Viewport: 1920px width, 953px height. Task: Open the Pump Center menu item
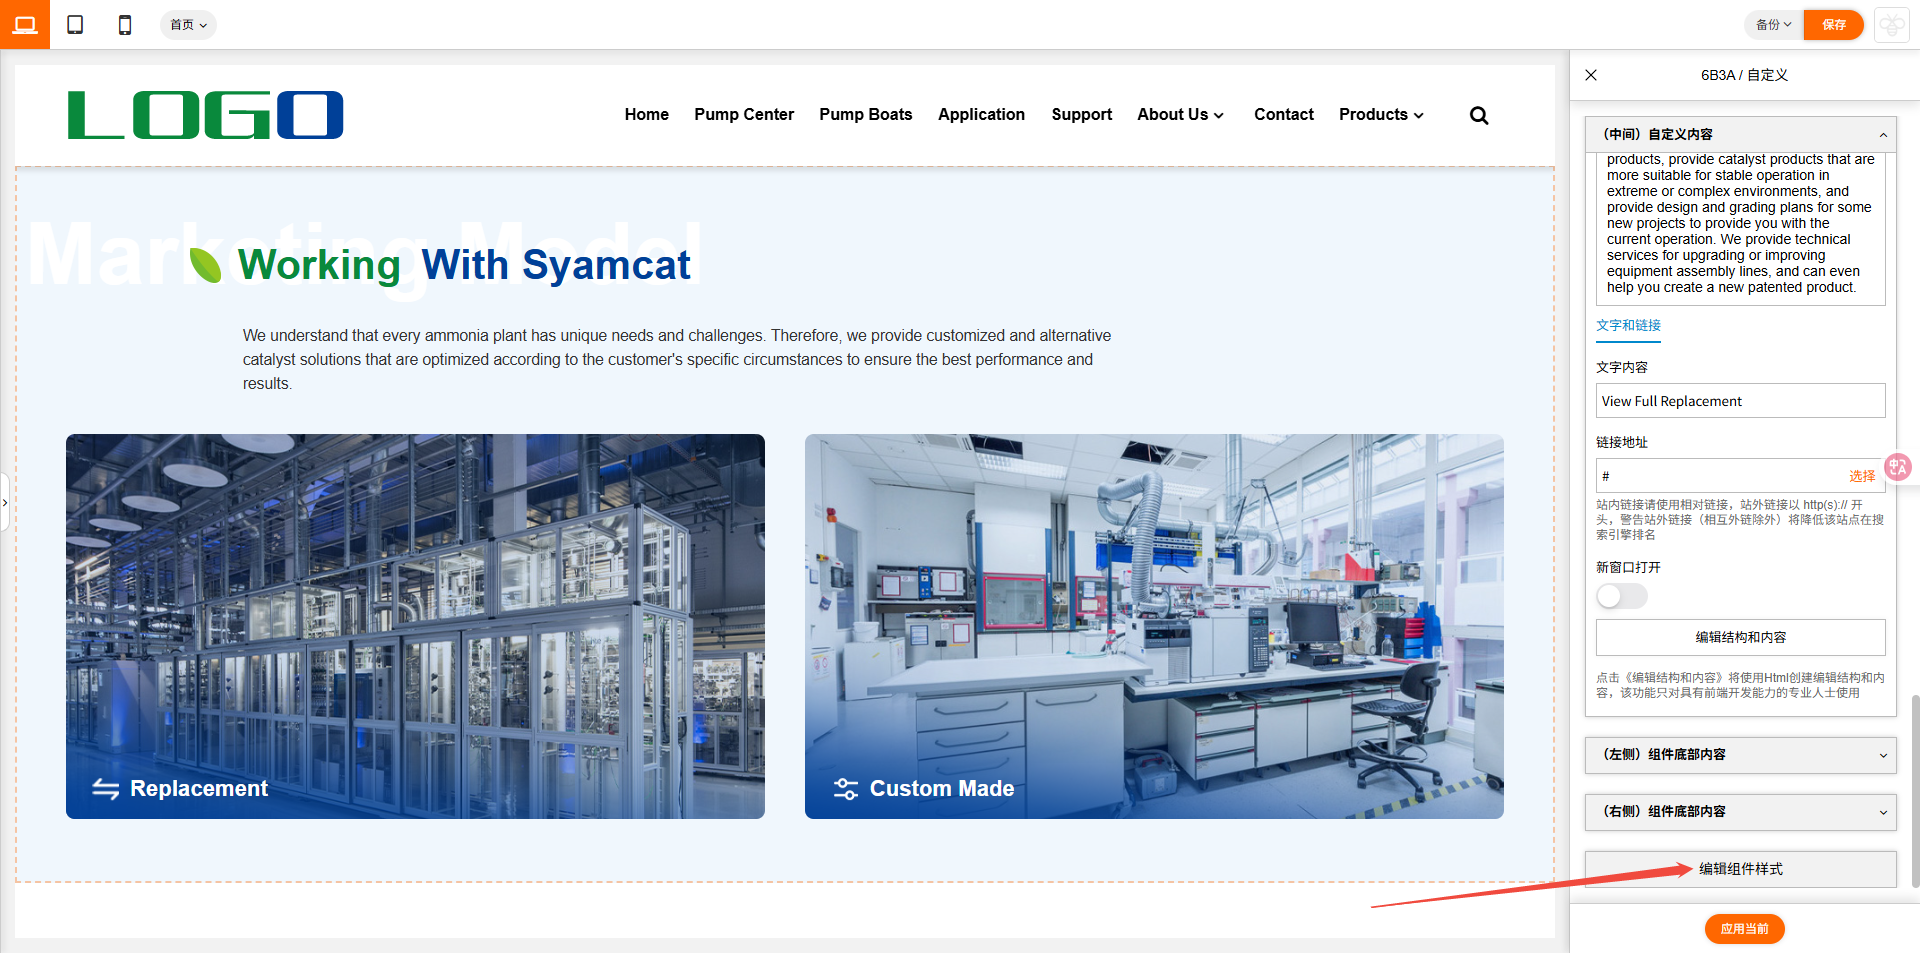[744, 115]
